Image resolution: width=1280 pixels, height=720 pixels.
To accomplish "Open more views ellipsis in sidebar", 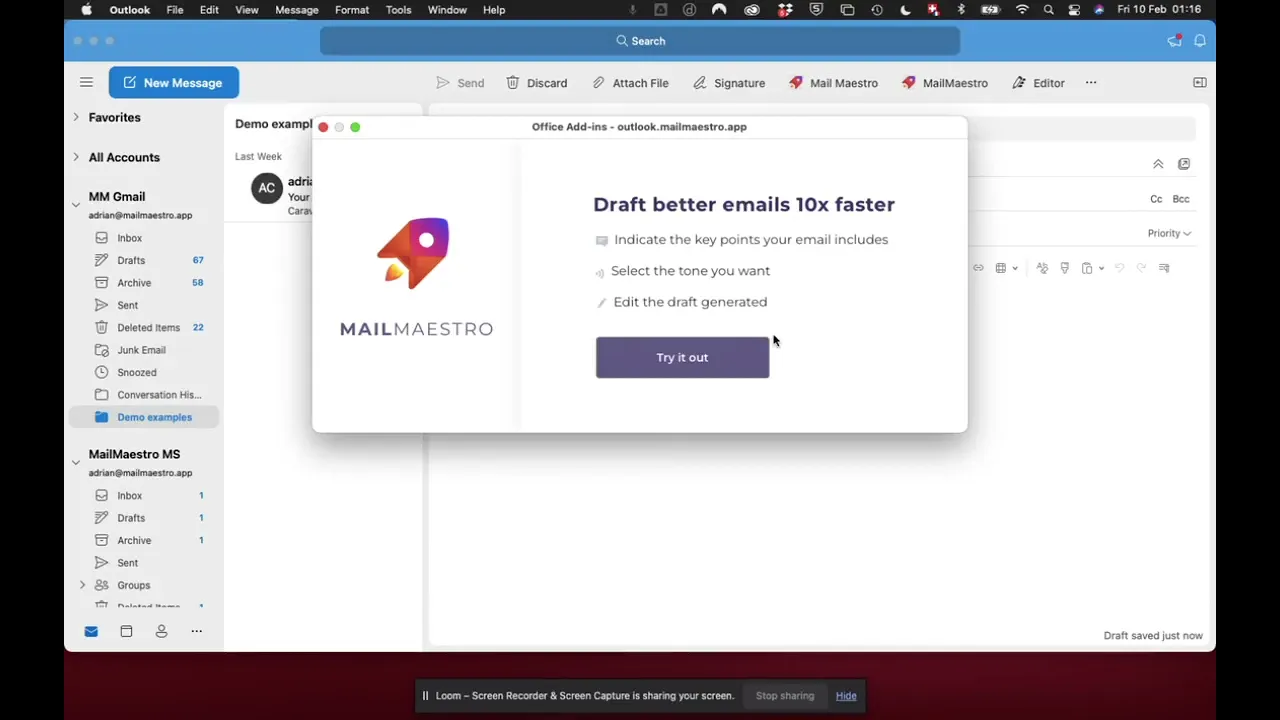I will (196, 631).
